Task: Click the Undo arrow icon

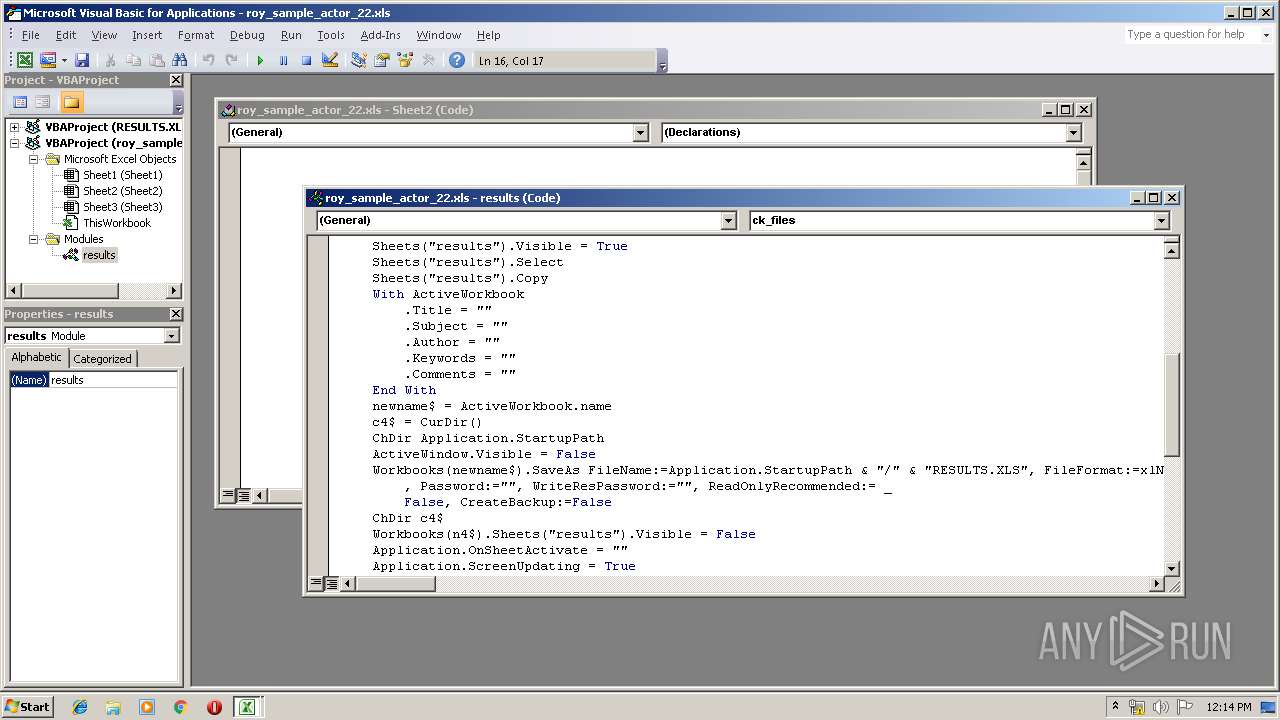Action: coord(209,60)
